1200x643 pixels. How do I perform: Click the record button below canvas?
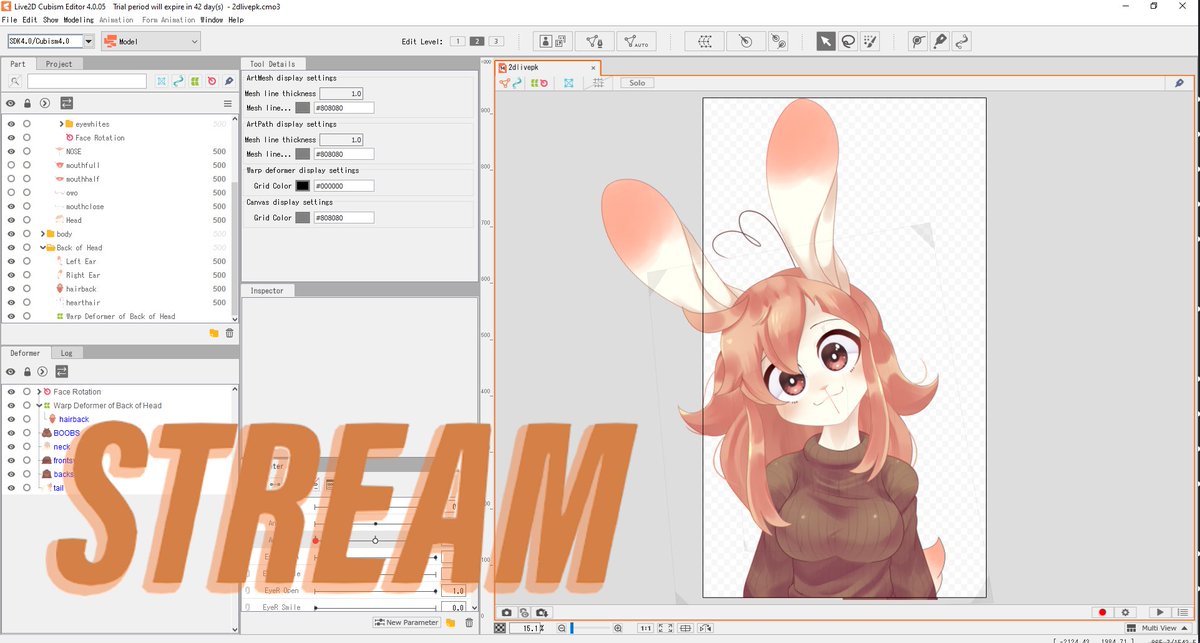click(x=1102, y=612)
